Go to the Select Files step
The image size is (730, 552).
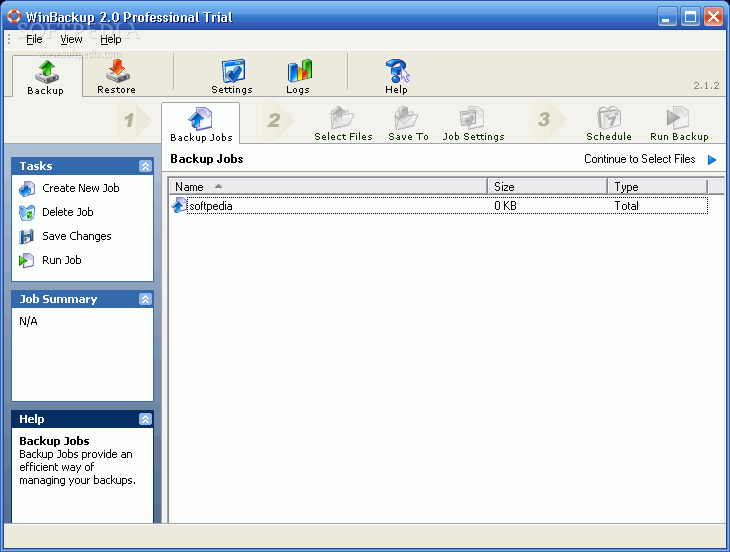(343, 124)
